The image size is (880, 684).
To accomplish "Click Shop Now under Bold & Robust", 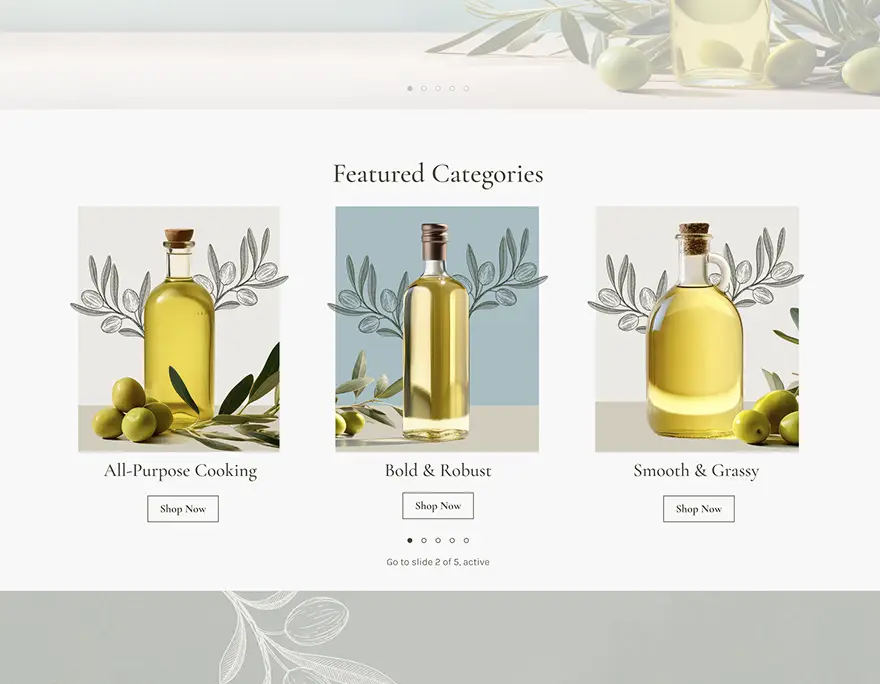I will click(x=438, y=506).
